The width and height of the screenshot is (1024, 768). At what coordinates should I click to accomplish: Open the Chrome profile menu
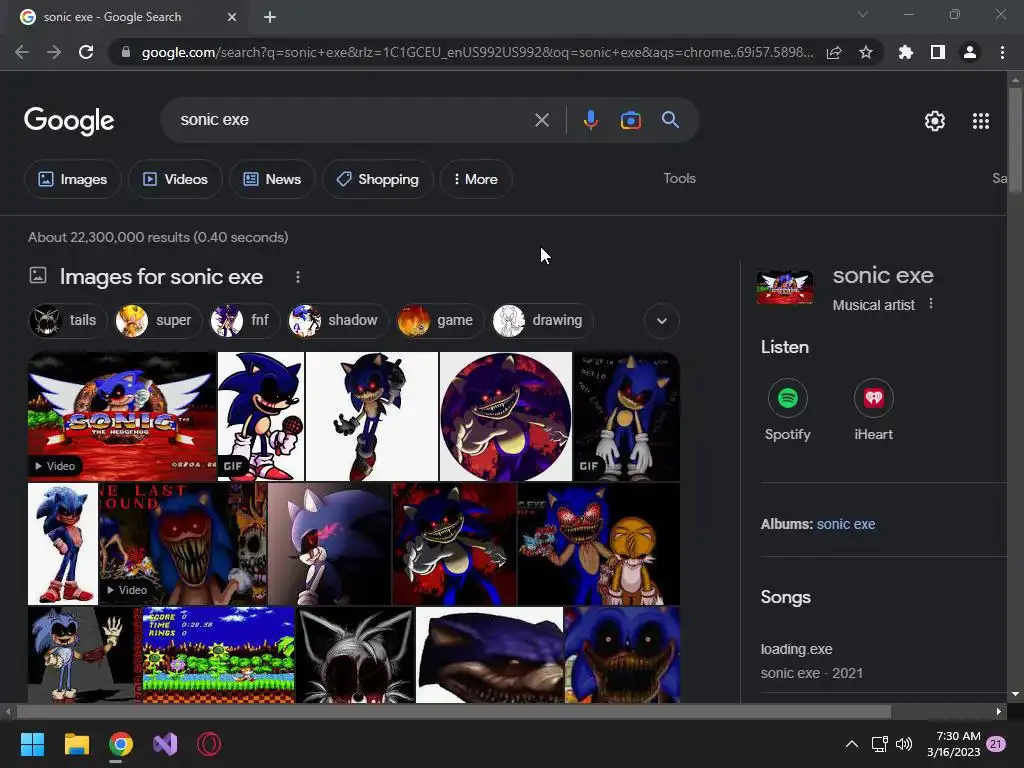pos(970,52)
